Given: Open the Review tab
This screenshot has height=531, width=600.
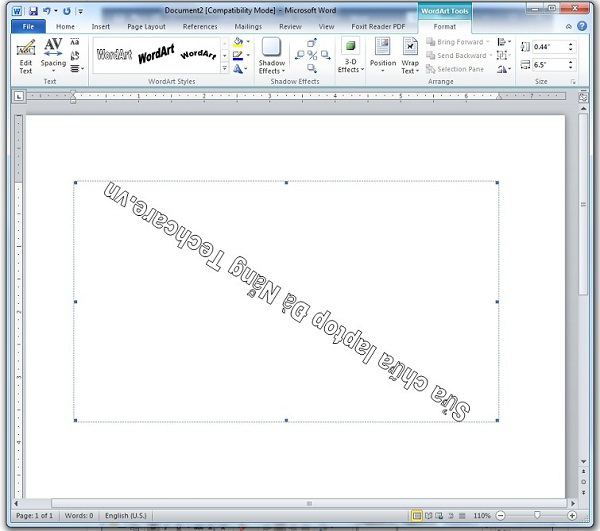Looking at the screenshot, I should (290, 26).
